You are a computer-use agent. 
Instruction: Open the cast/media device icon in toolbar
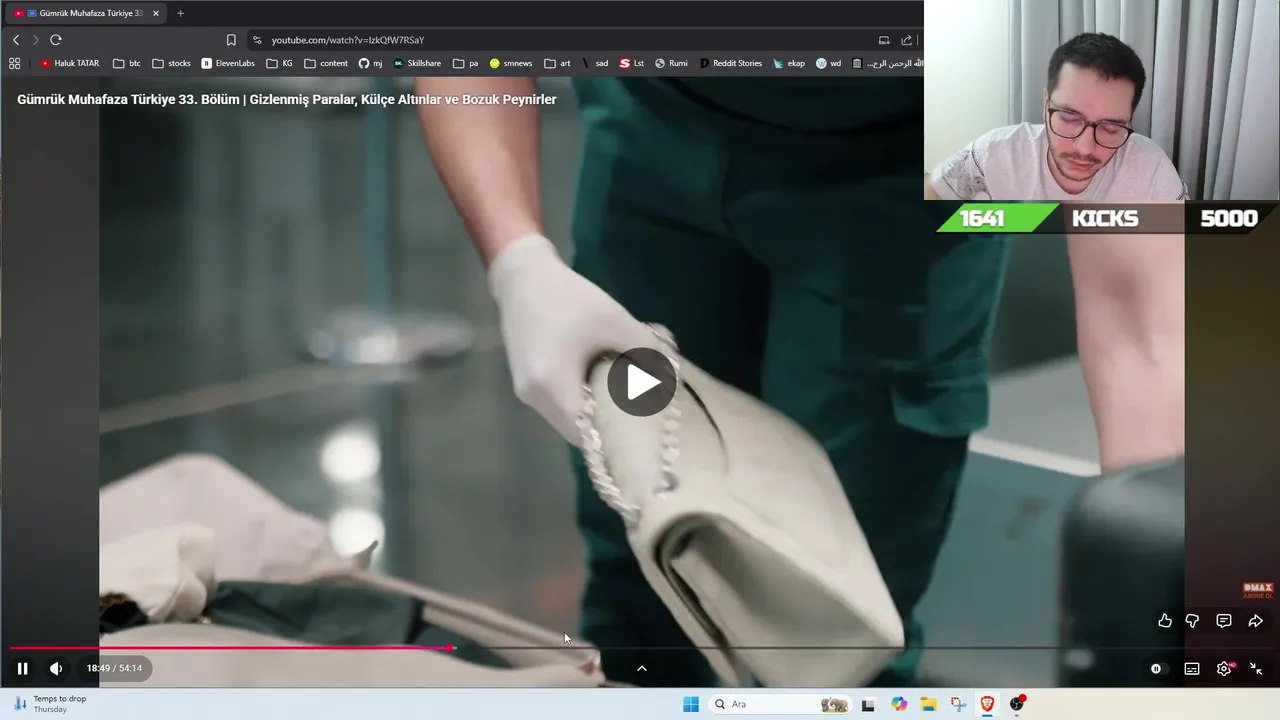coord(884,40)
